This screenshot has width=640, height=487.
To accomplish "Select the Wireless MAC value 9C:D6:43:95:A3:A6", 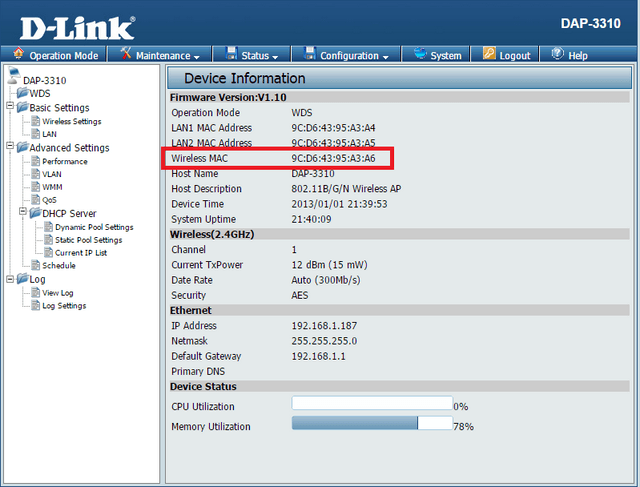I will coord(333,158).
